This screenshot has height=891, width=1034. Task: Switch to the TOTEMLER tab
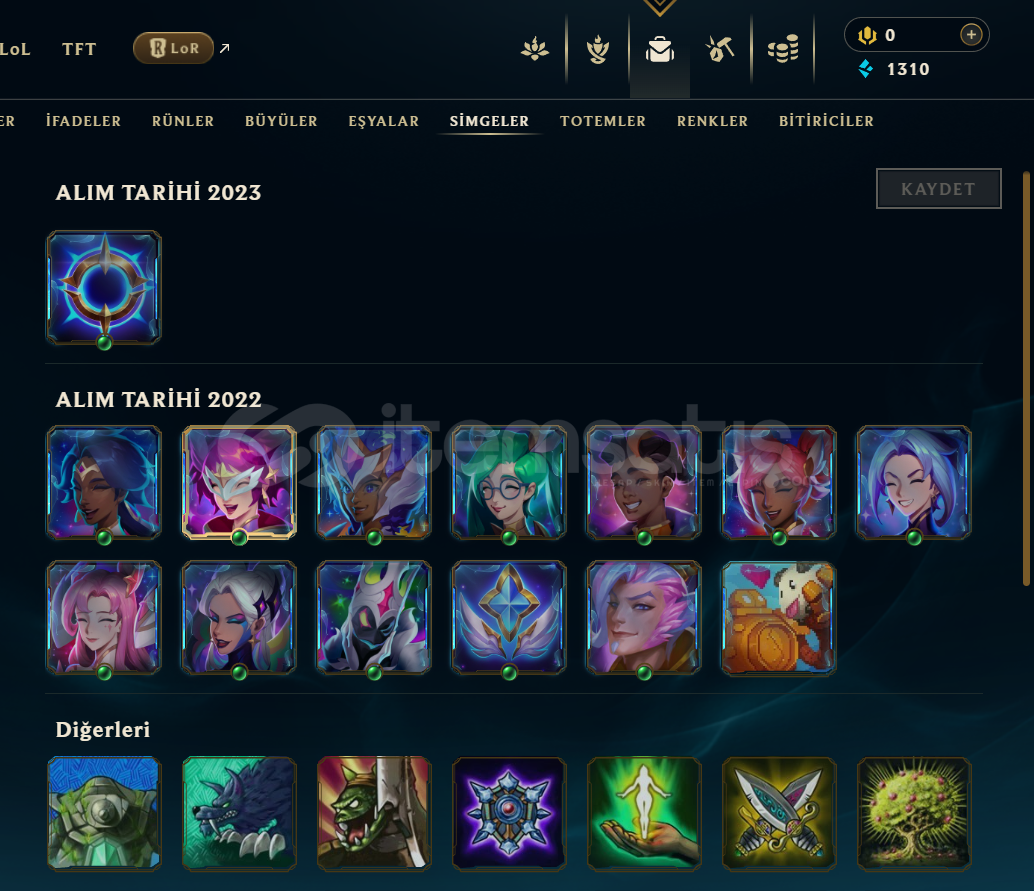point(603,121)
